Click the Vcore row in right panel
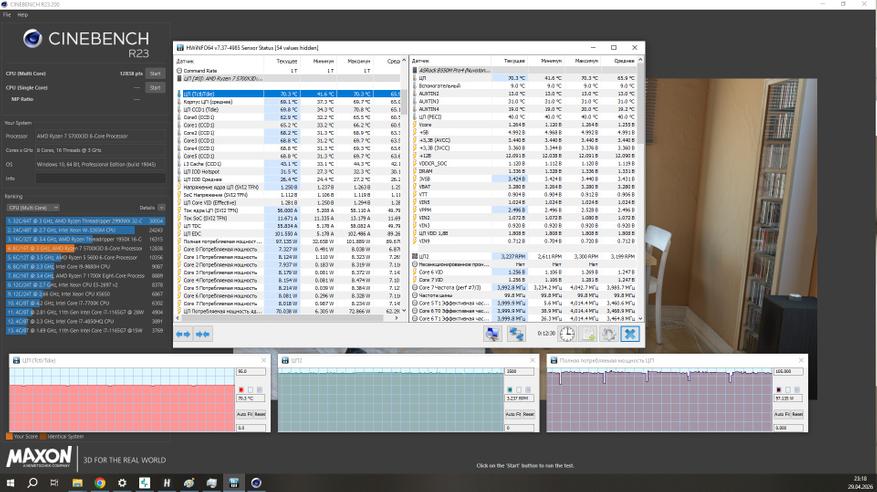877x492 pixels. pyautogui.click(x=525, y=125)
